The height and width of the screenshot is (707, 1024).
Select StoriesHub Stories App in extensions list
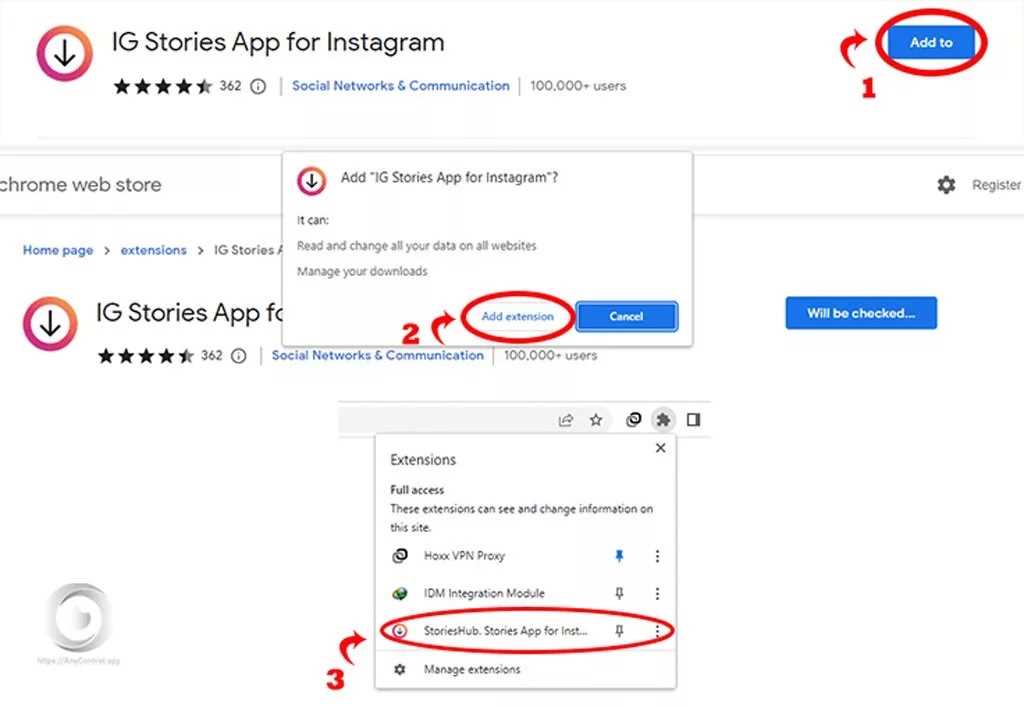pos(504,631)
